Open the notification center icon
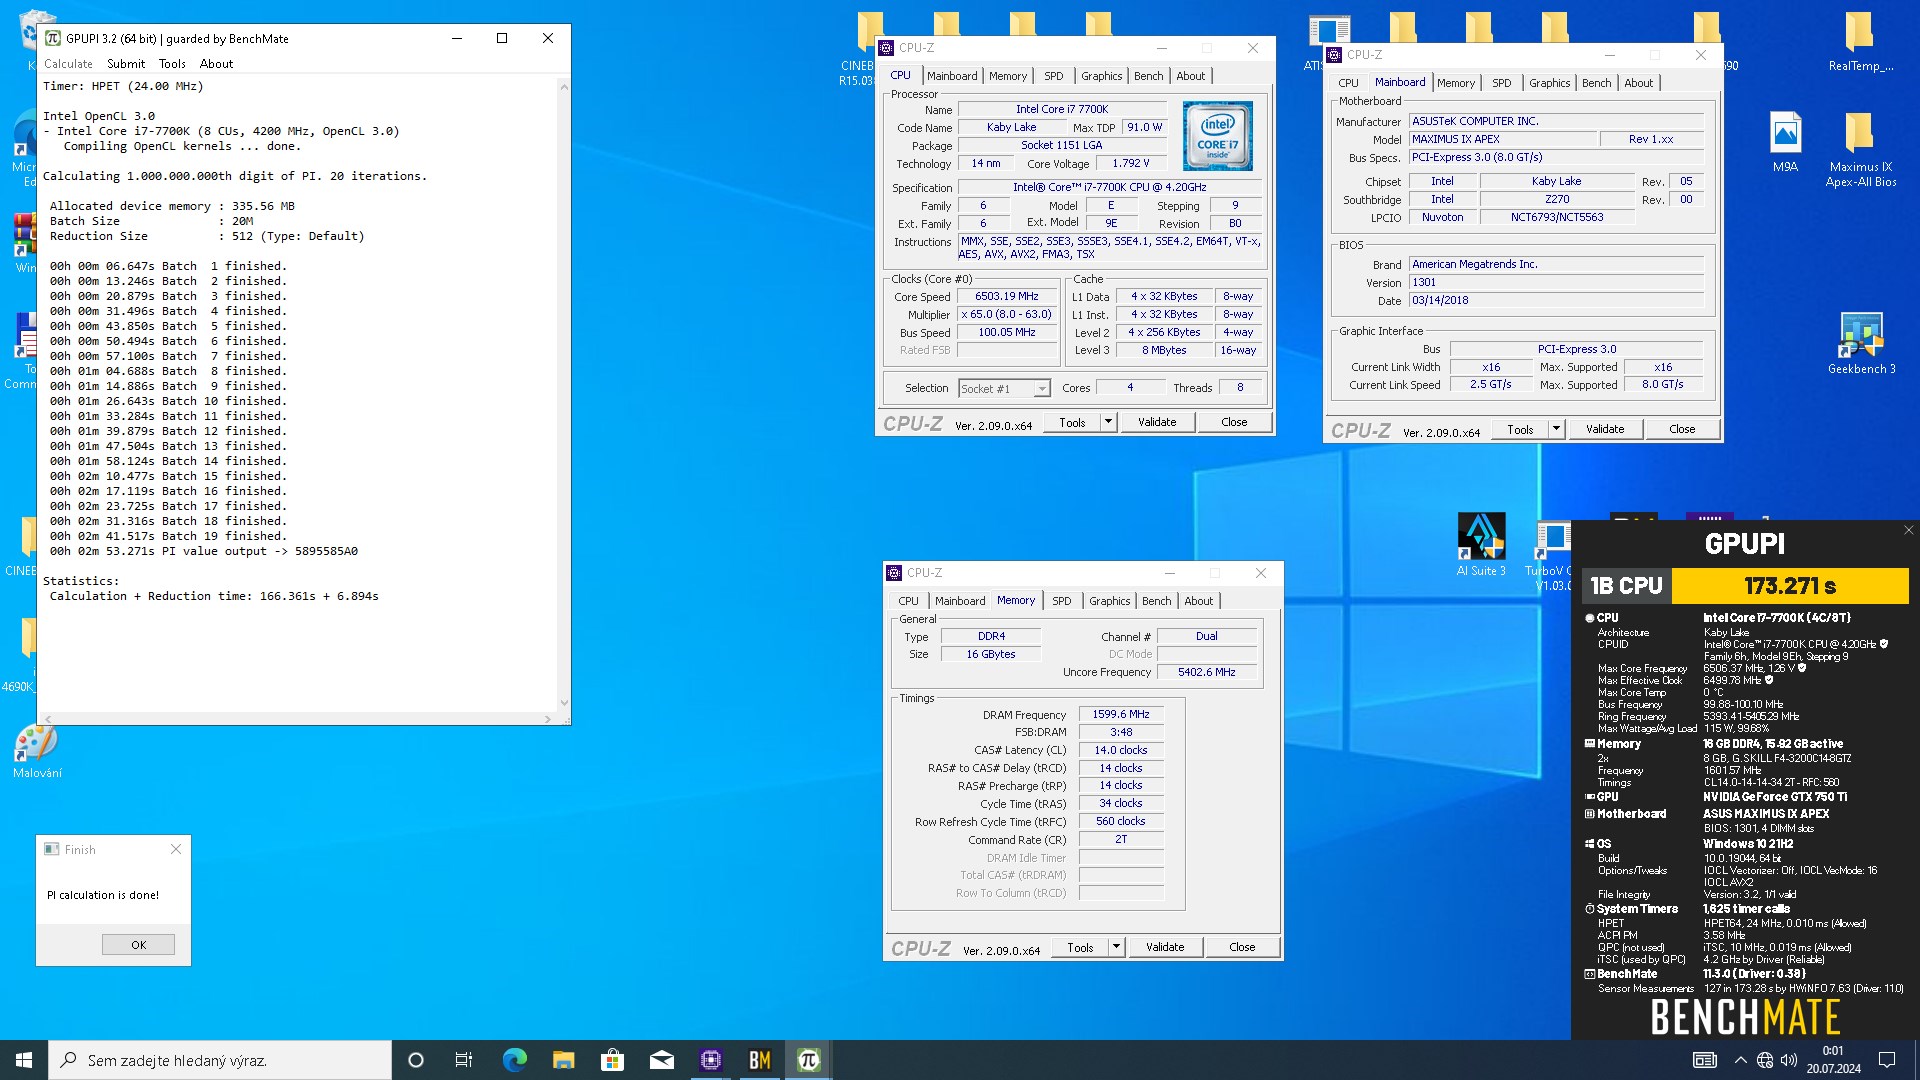Screen dimensions: 1920x1080 (1887, 1060)
